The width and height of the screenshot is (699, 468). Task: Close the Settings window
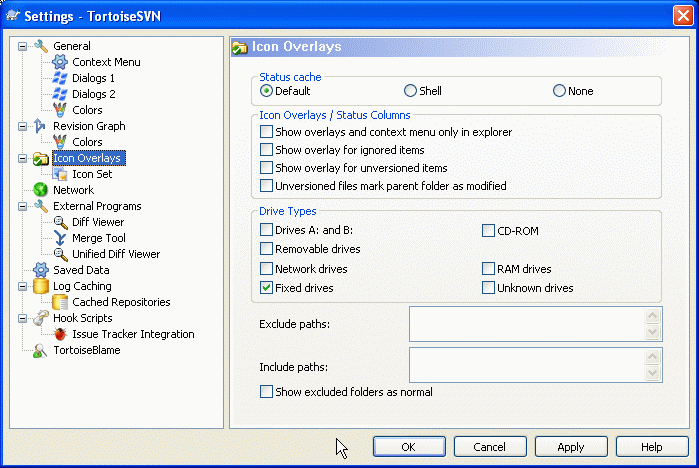(x=683, y=16)
